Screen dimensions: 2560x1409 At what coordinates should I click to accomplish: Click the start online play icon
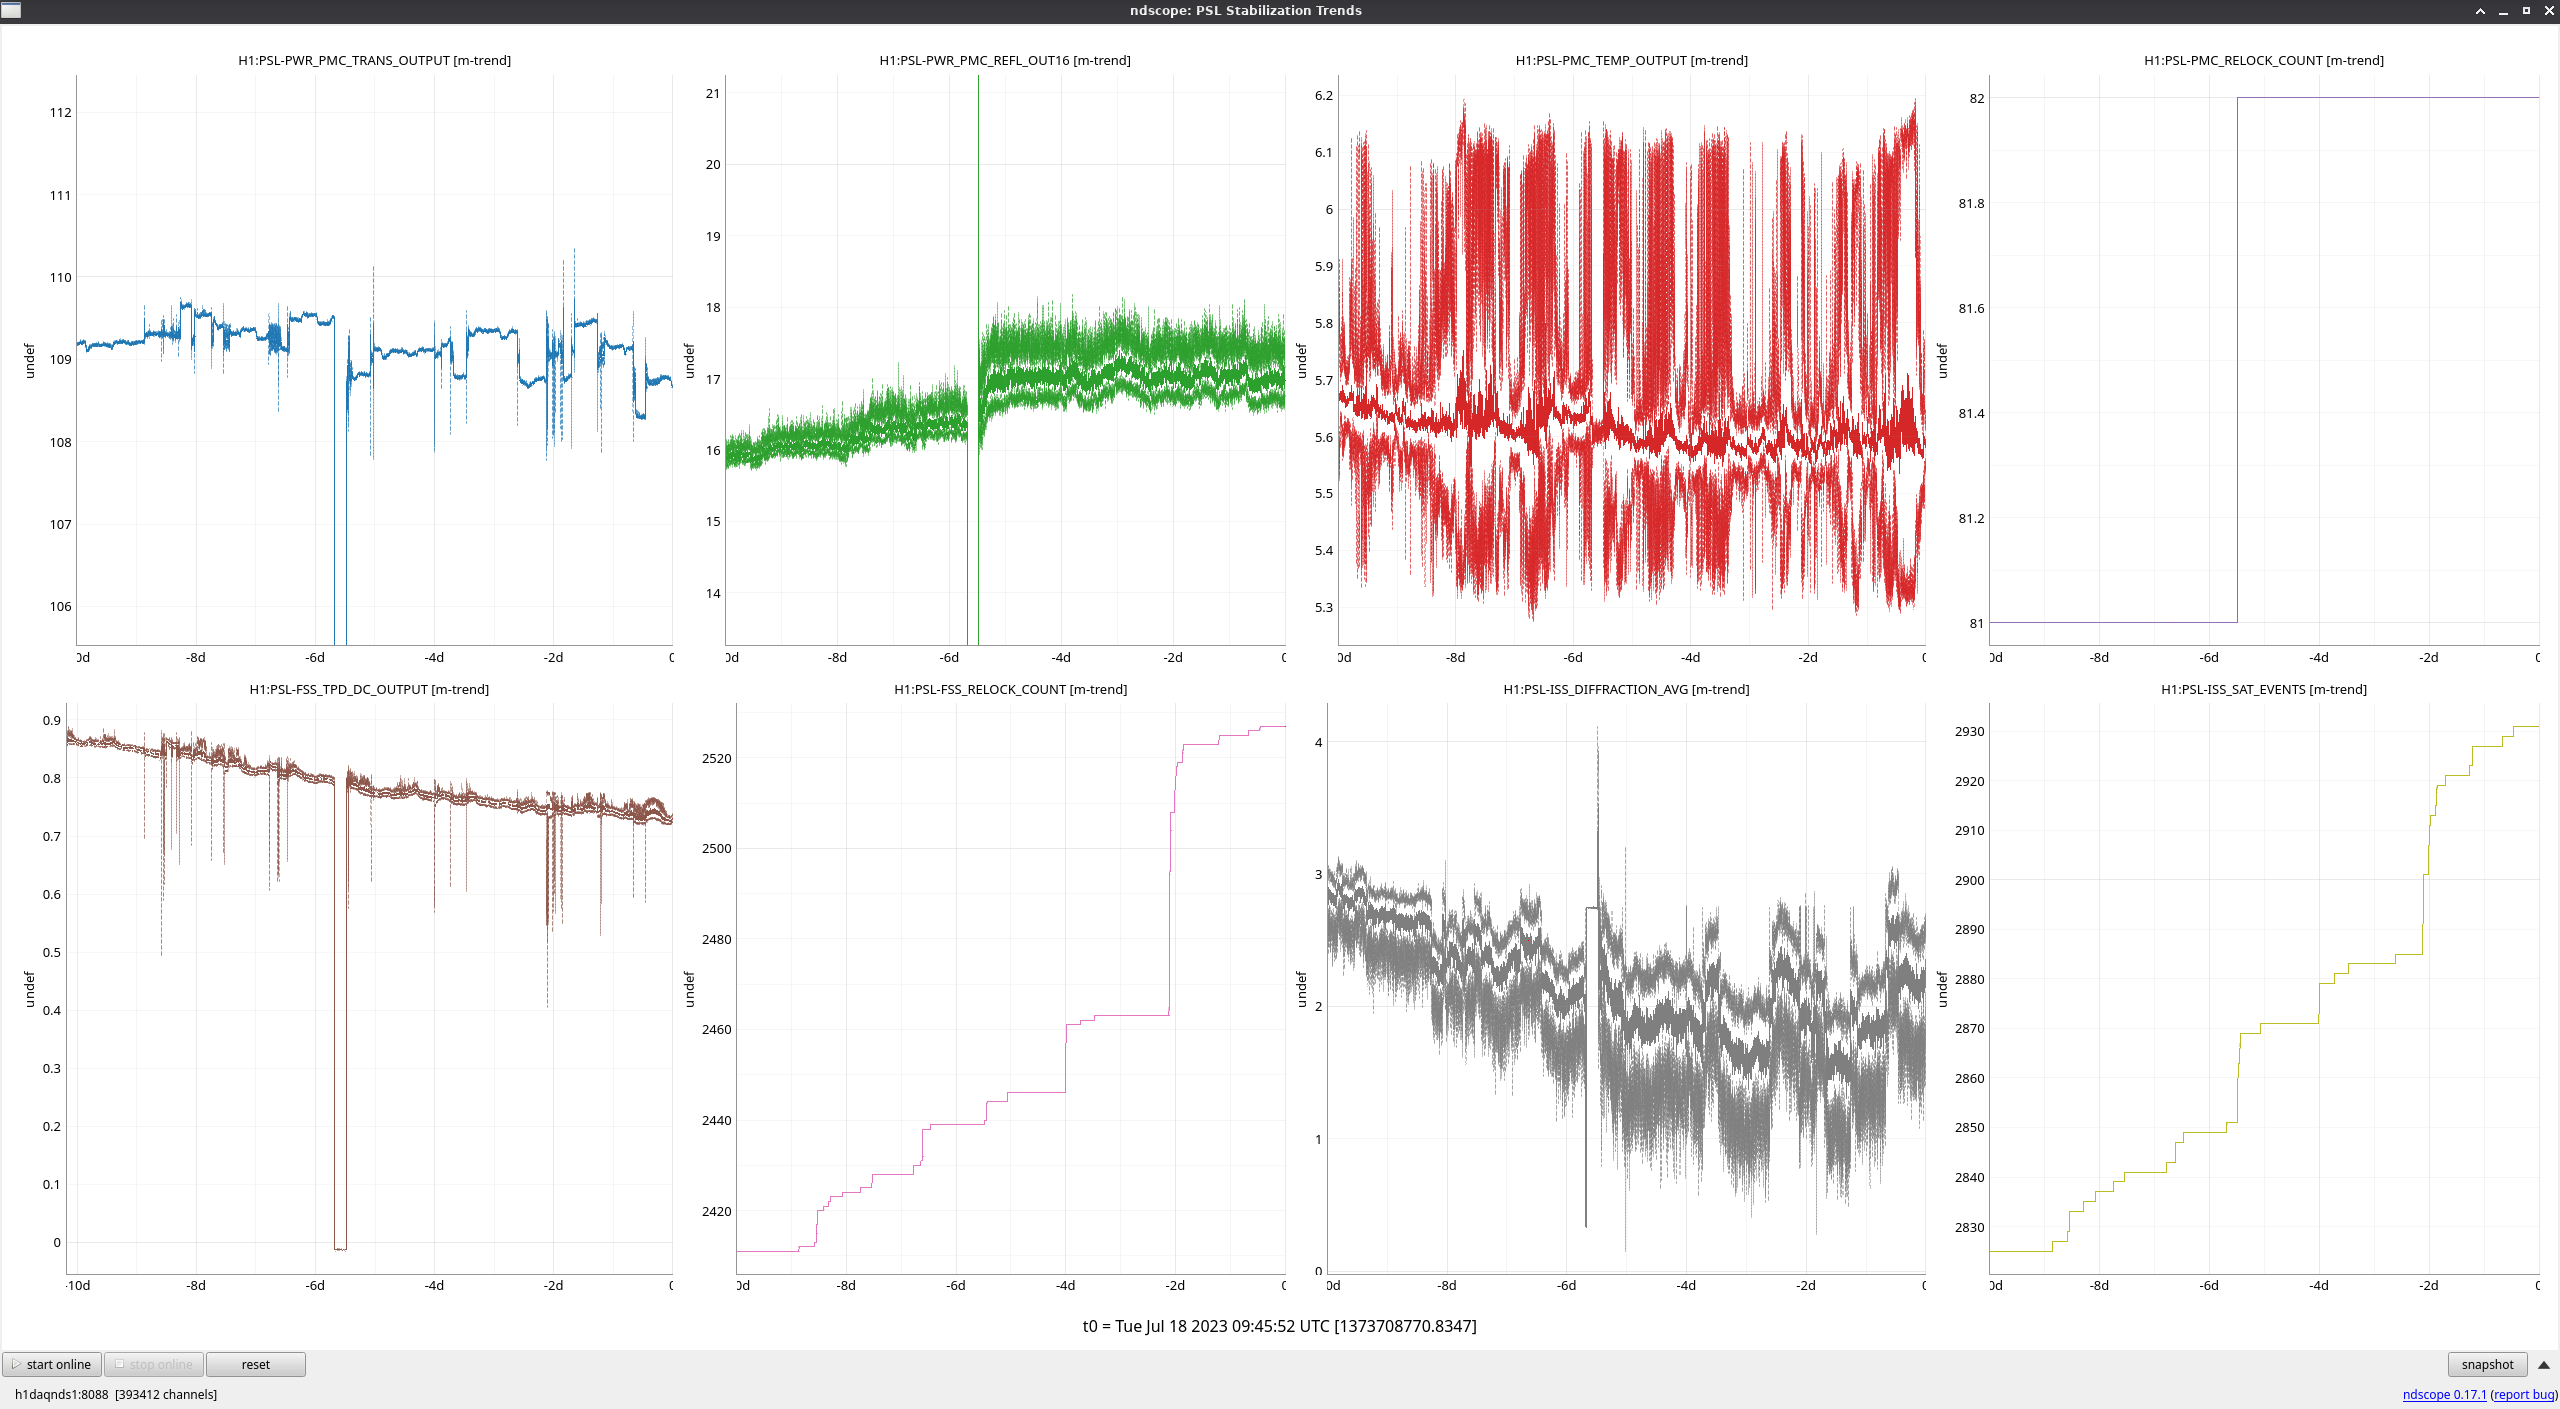16,1364
